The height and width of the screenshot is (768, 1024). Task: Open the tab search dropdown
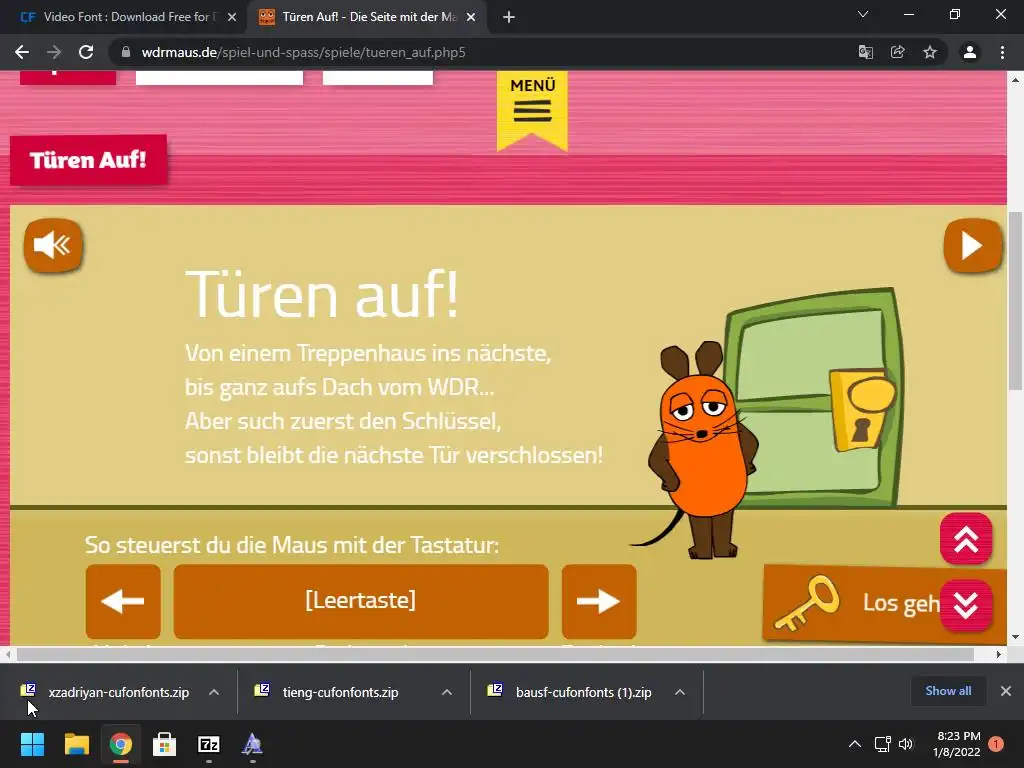[x=863, y=14]
